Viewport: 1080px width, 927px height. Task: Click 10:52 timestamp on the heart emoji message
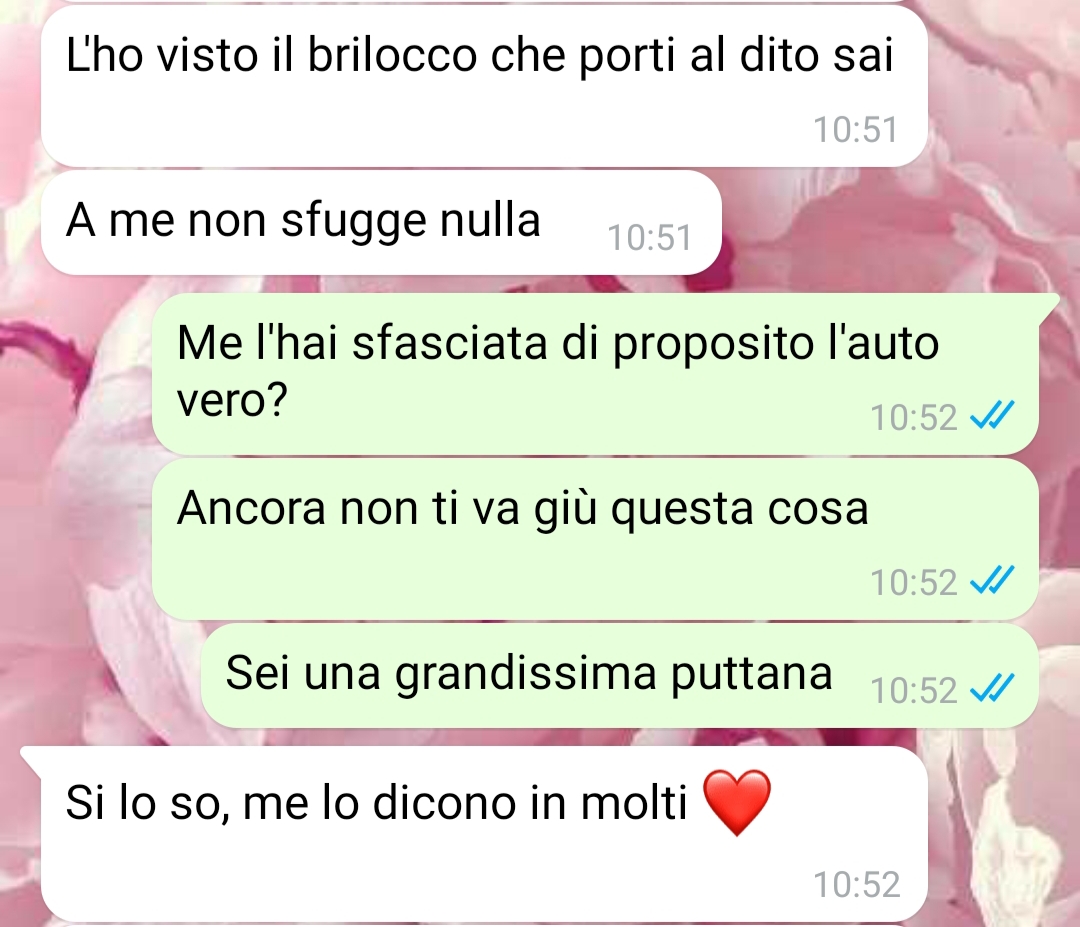pyautogui.click(x=857, y=884)
